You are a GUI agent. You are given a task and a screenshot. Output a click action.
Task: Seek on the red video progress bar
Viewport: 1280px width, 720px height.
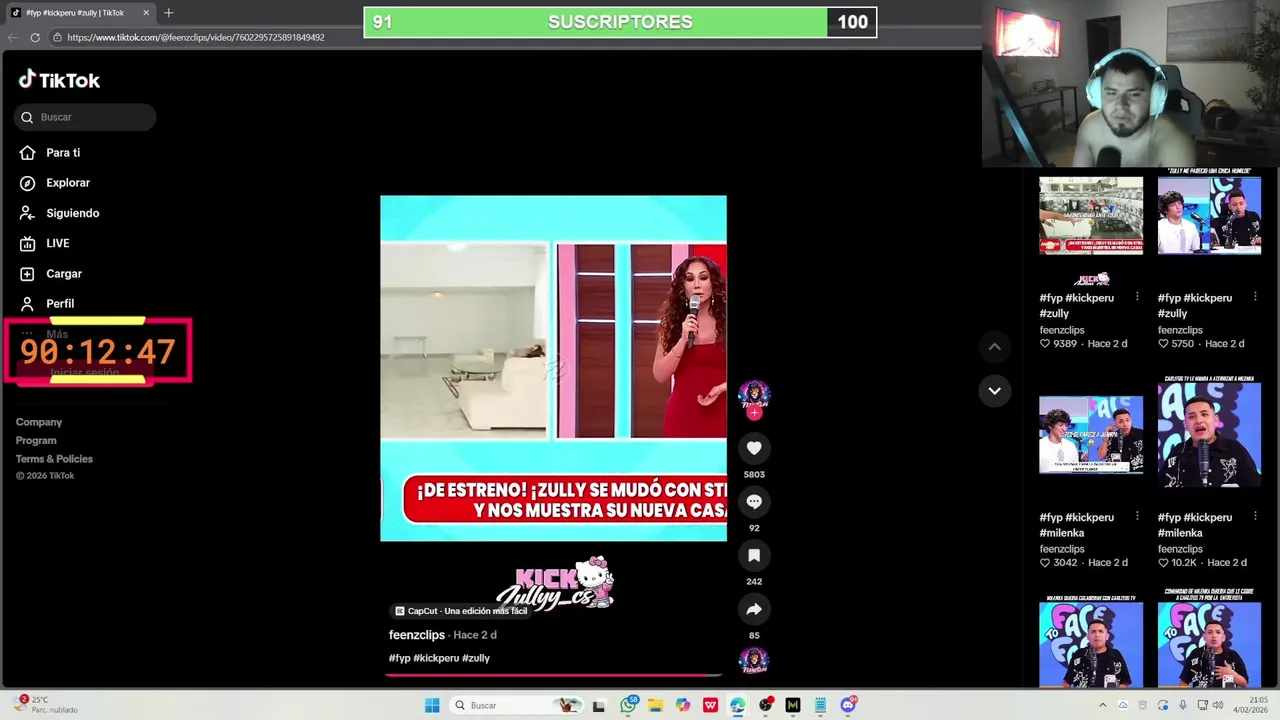tap(553, 675)
